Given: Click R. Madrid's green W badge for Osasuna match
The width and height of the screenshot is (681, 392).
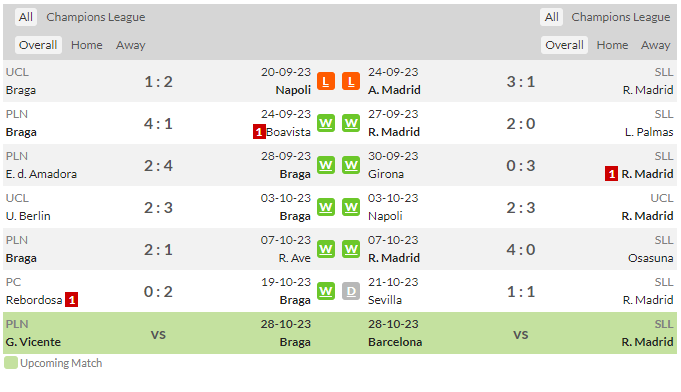Looking at the screenshot, I should coord(351,249).
